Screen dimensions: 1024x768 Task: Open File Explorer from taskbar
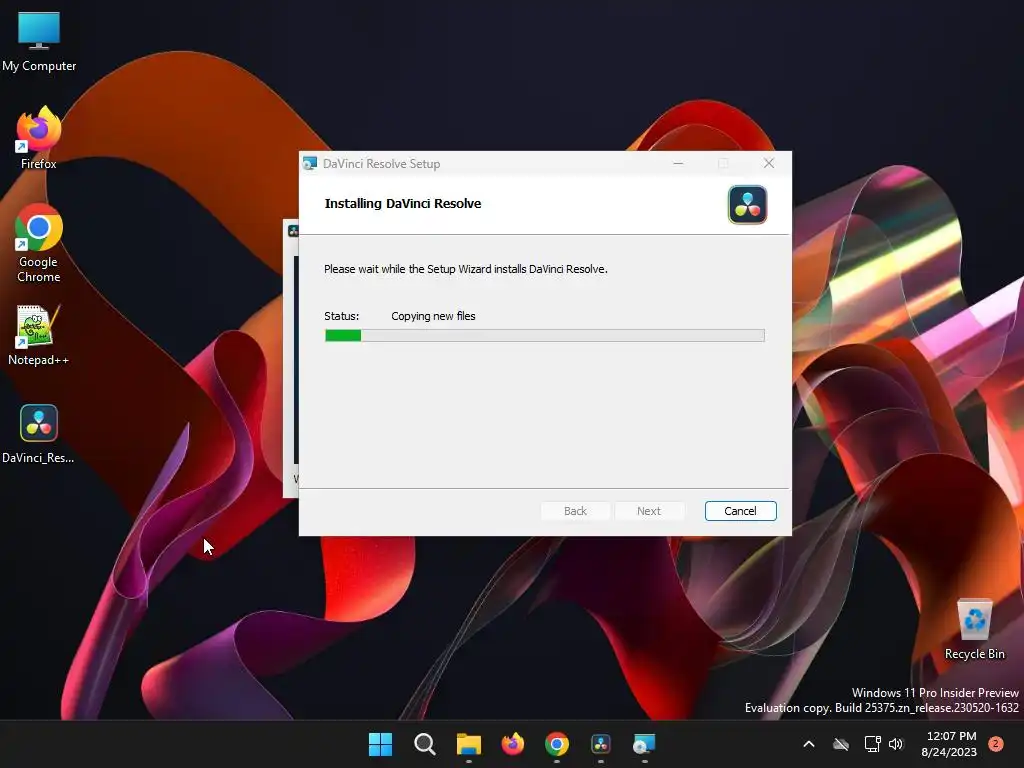(468, 744)
